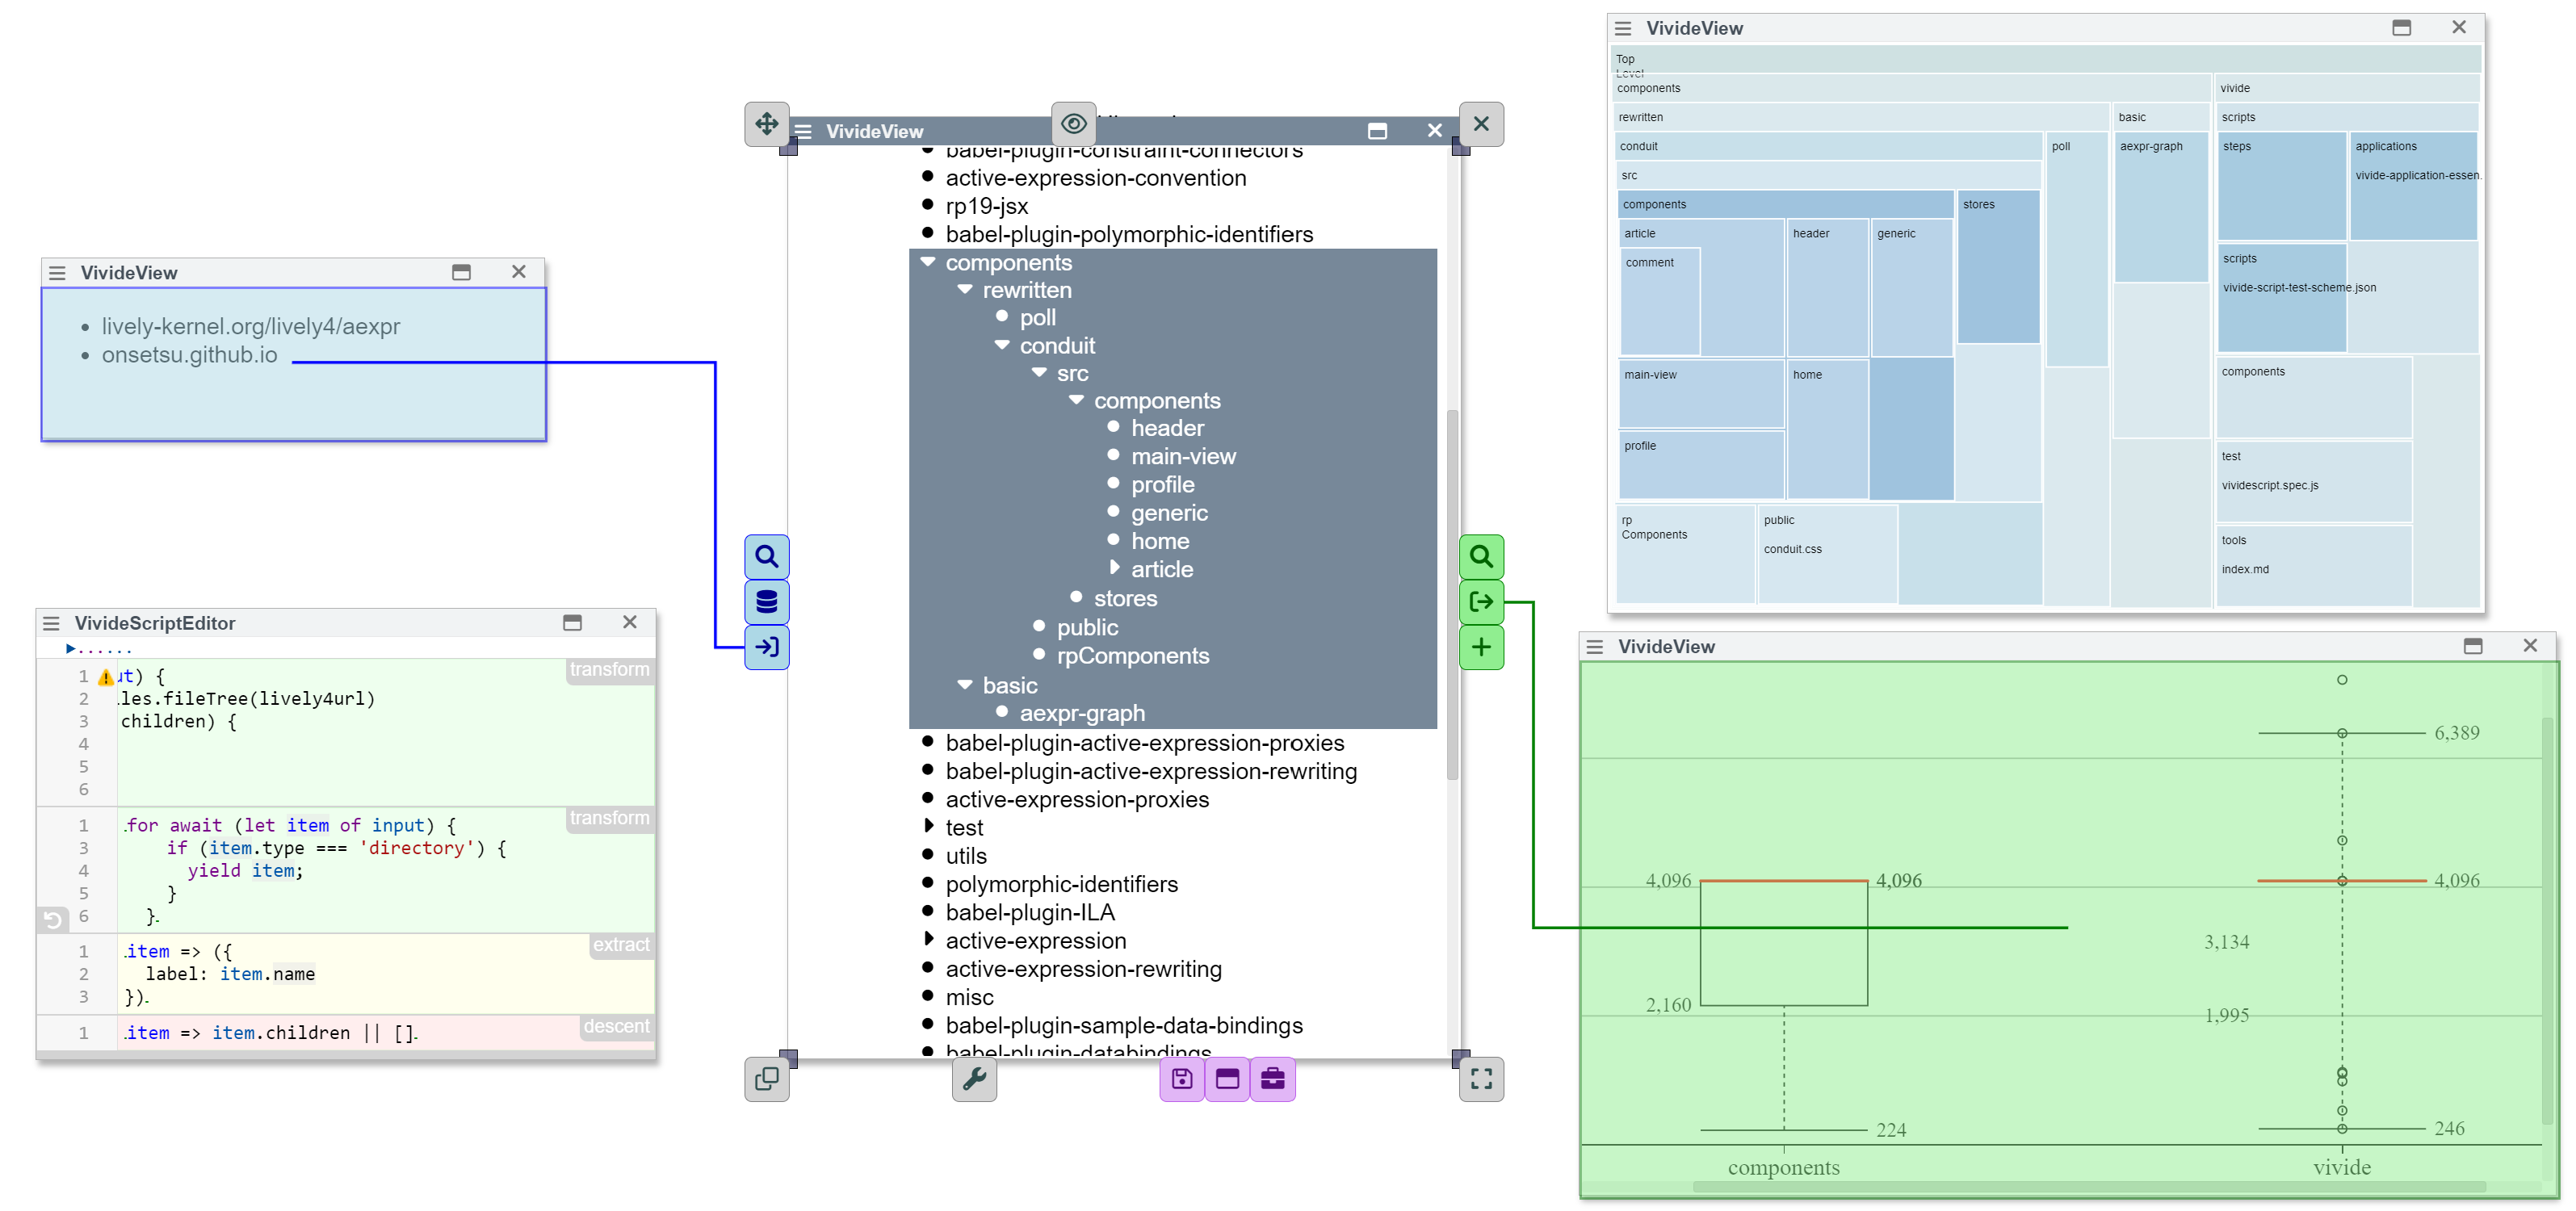Select the onsetsu.github.io list entry
The width and height of the screenshot is (2576, 1211).
click(x=189, y=355)
